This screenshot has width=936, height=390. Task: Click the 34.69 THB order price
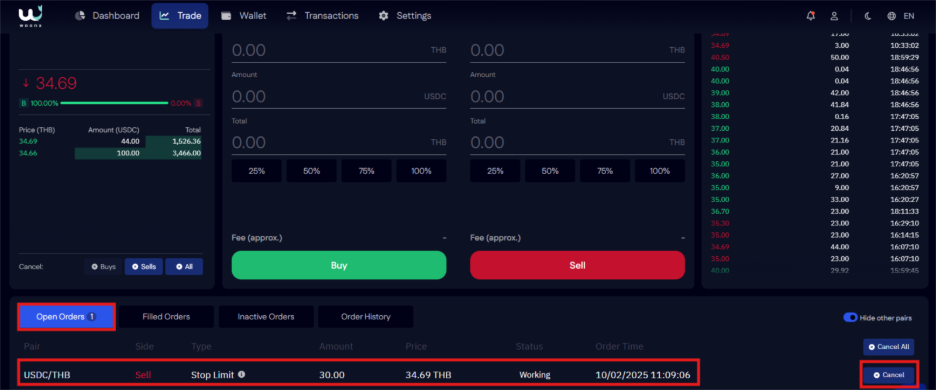(427, 375)
